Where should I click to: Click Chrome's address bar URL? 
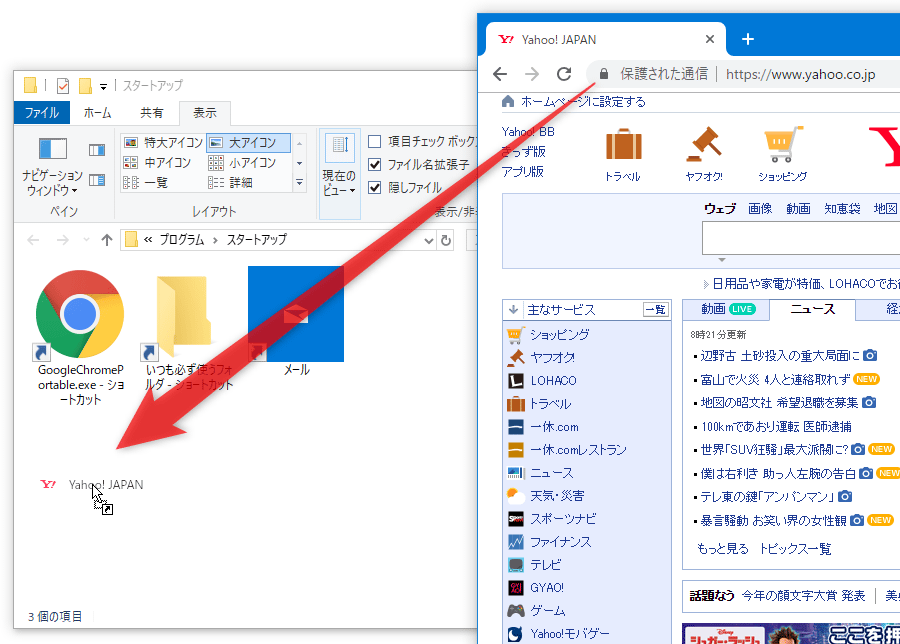[x=800, y=74]
